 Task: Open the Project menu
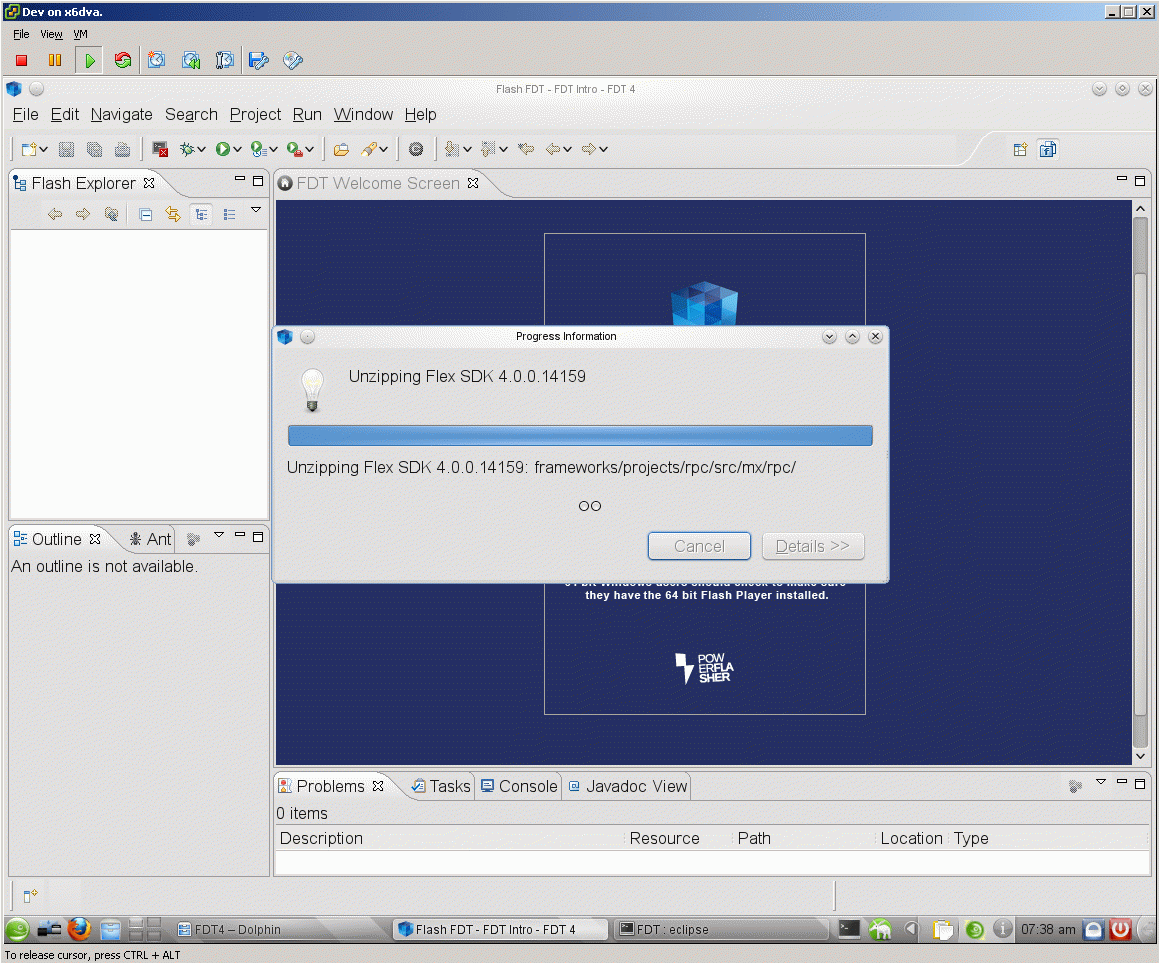(x=255, y=115)
